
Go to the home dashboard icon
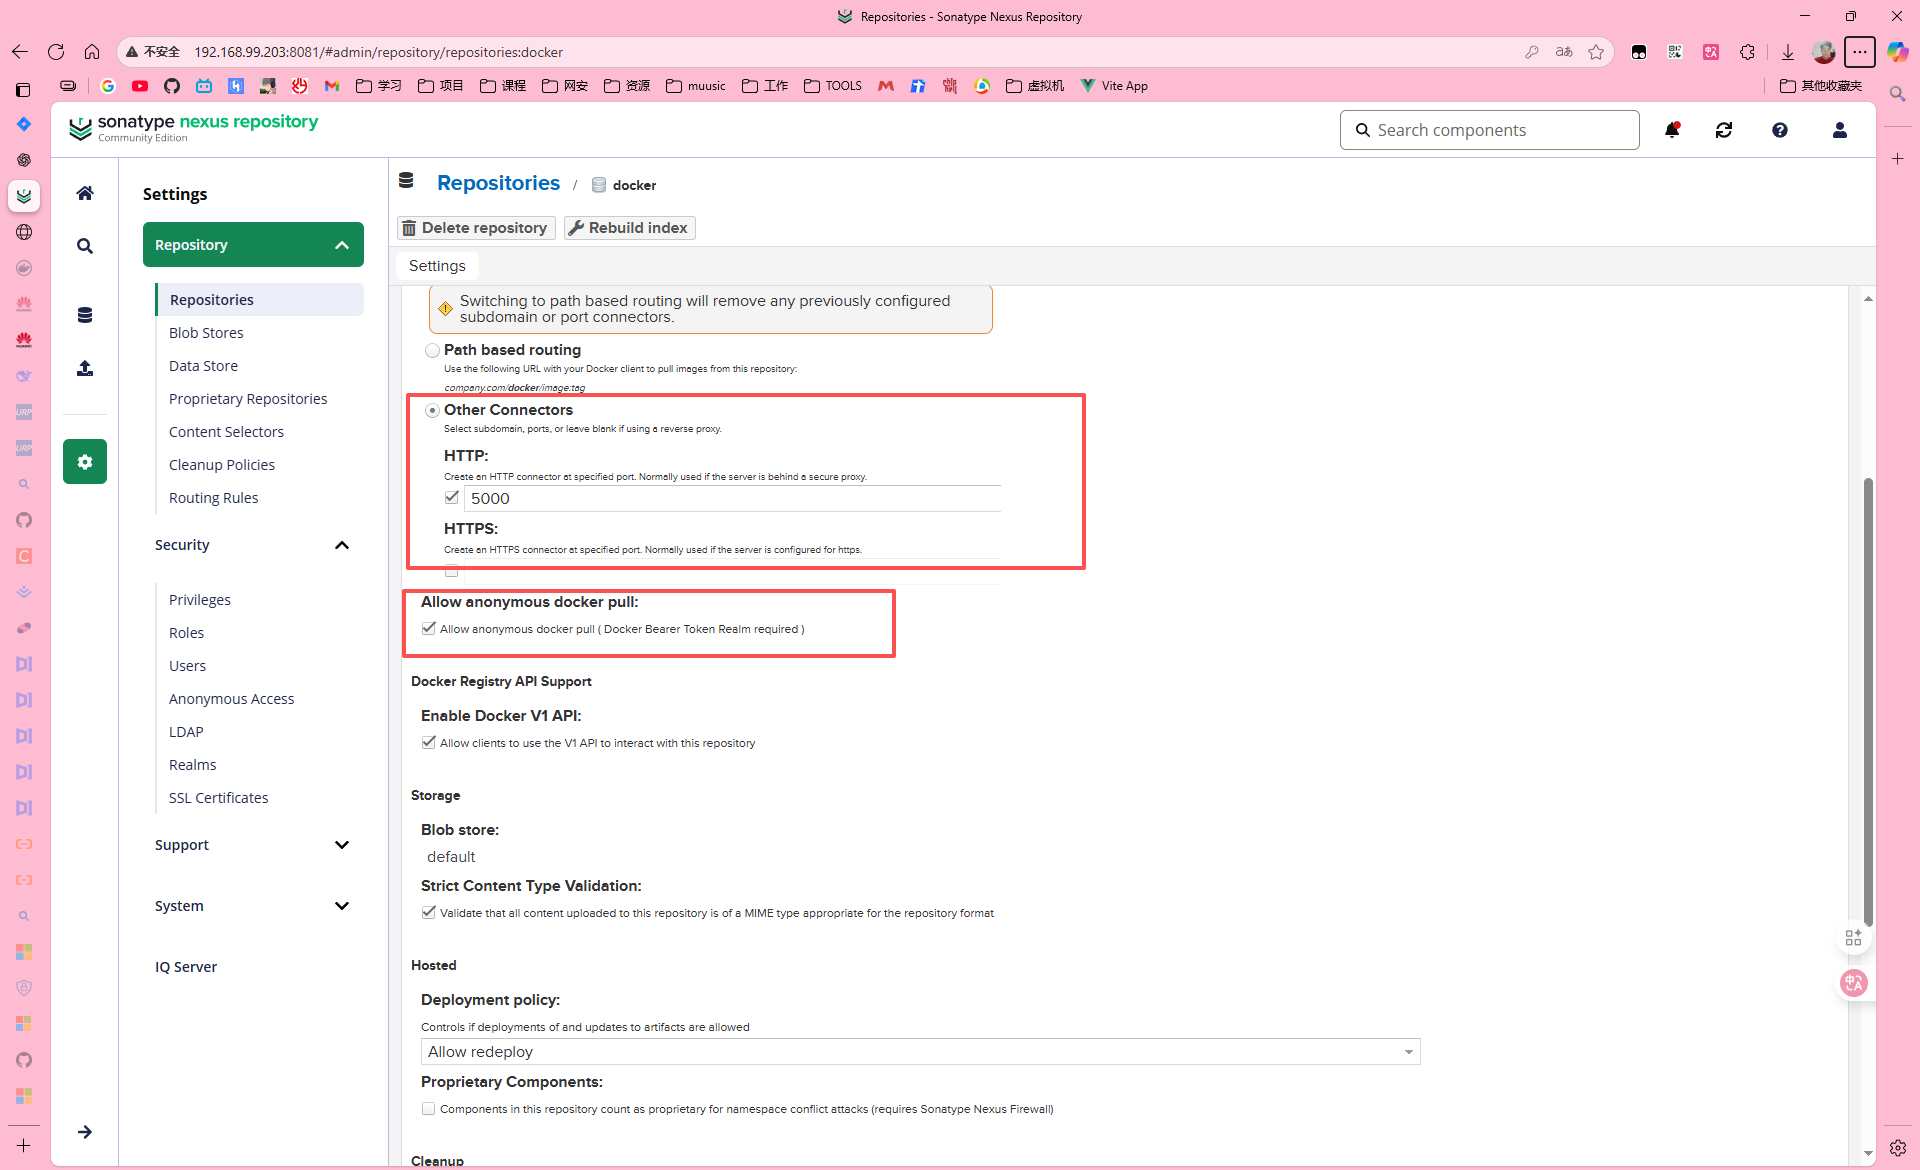(x=85, y=193)
